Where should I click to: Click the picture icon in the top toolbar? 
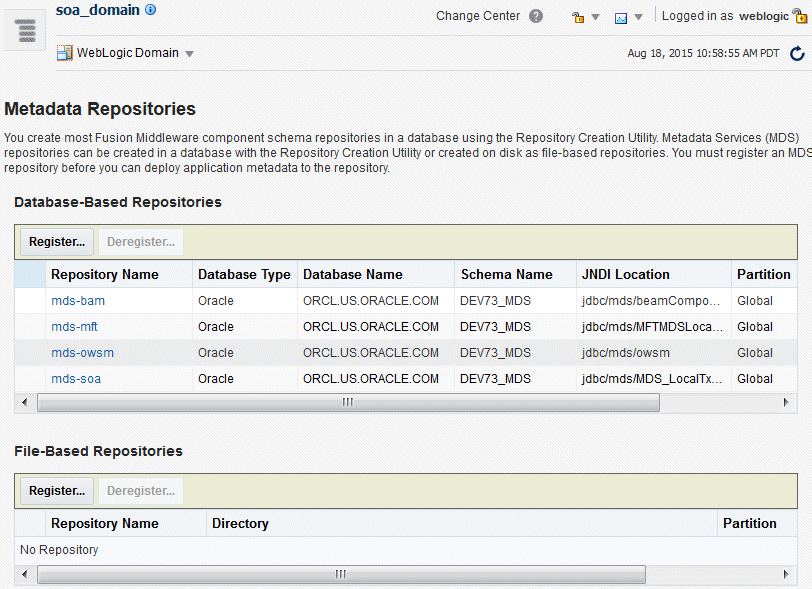click(x=621, y=19)
